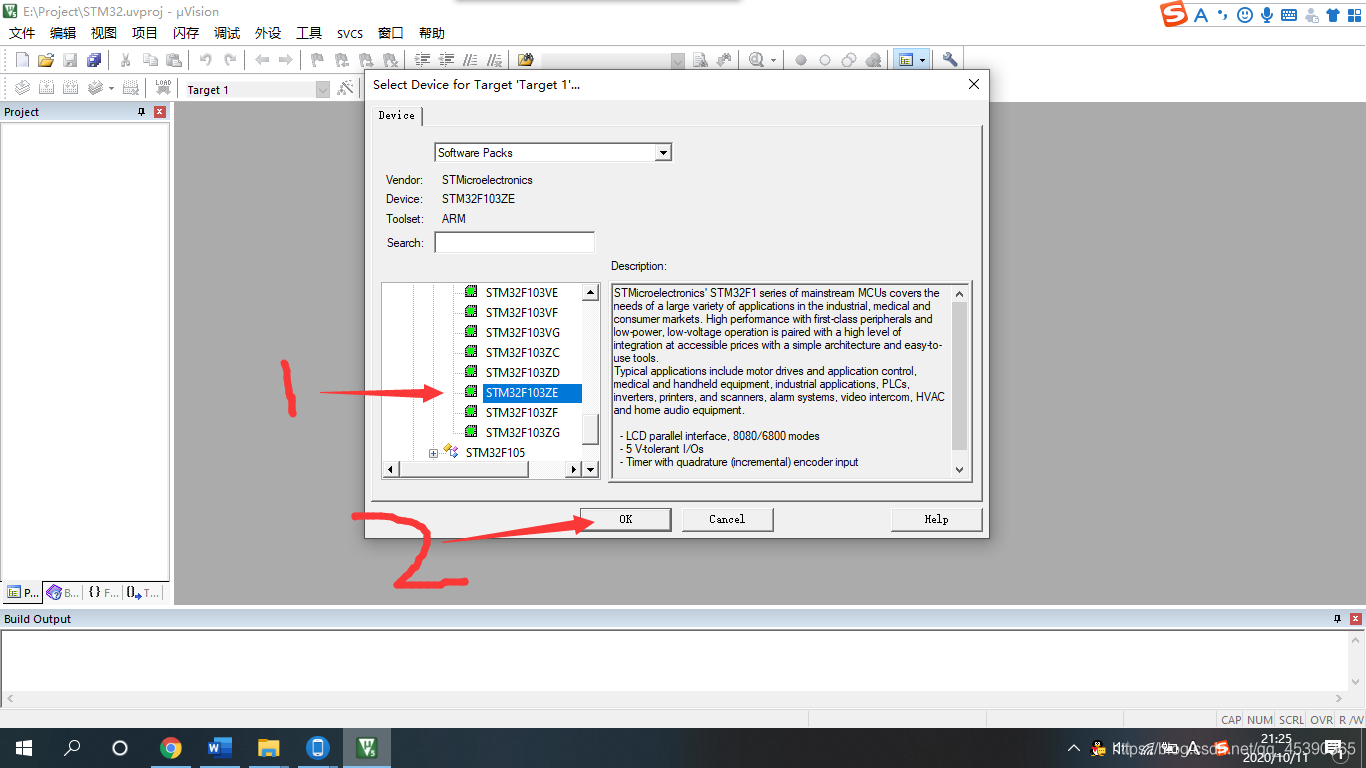Open the Target 1 dropdown
The image size is (1366, 768).
(x=322, y=89)
